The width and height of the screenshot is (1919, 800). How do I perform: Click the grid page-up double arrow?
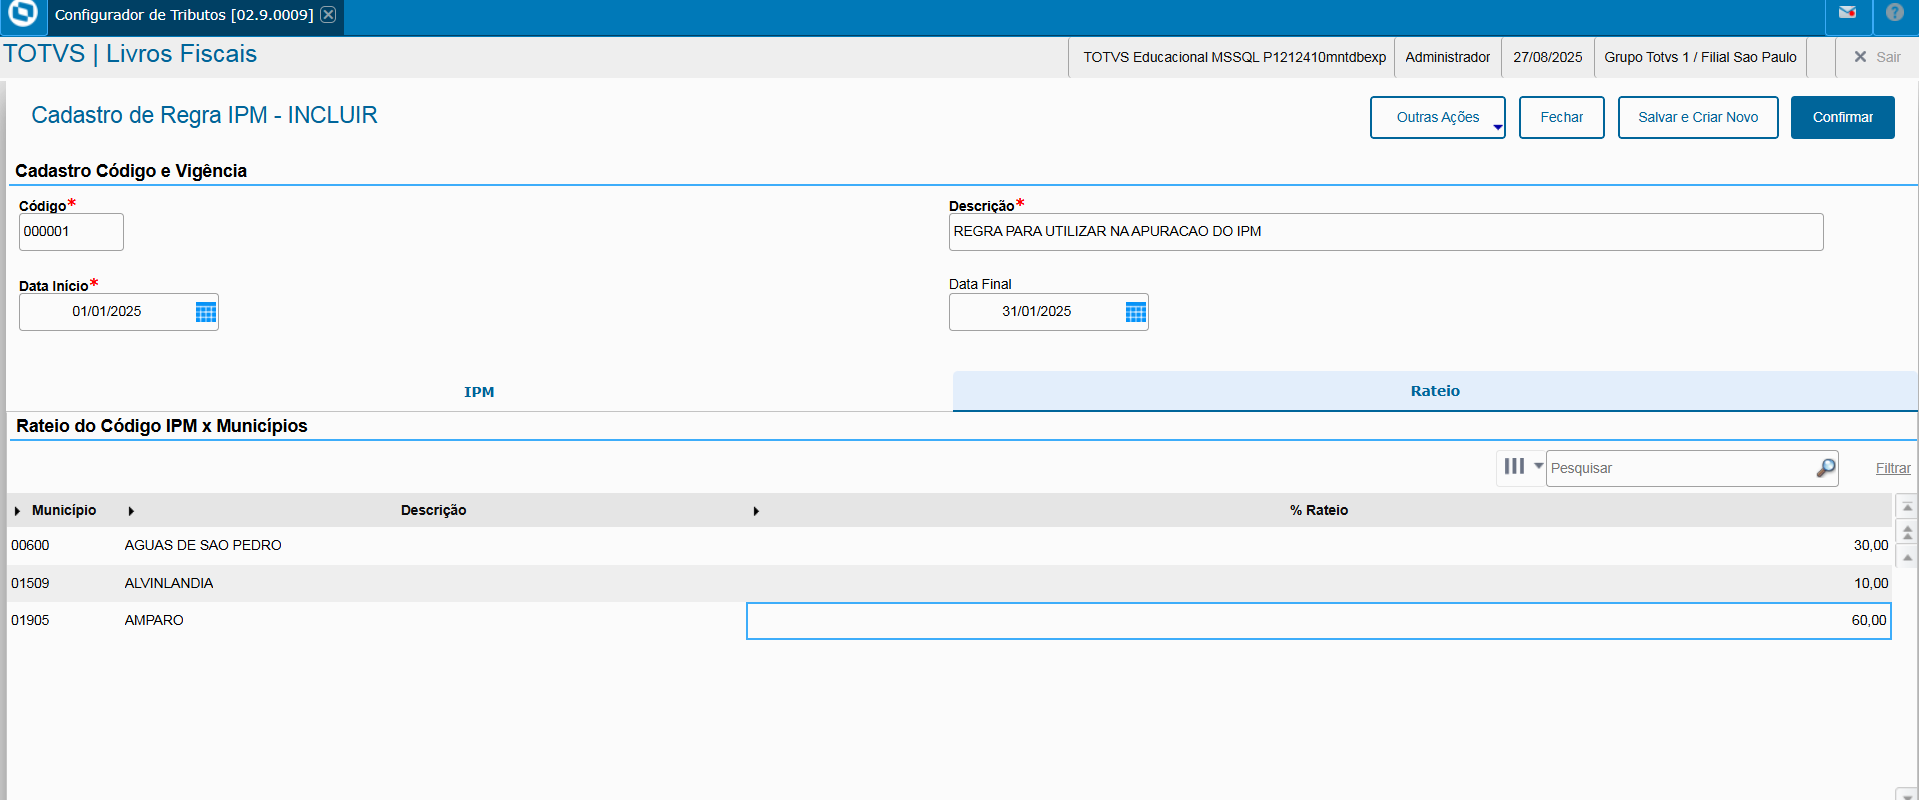pyautogui.click(x=1907, y=532)
